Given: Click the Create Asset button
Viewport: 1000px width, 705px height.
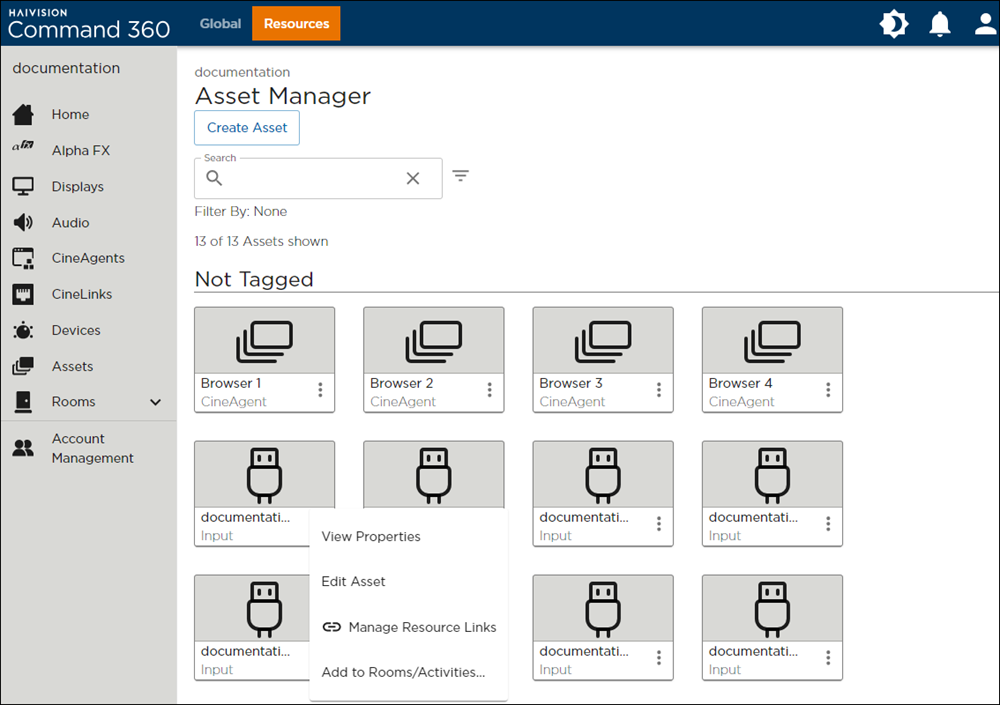Looking at the screenshot, I should pos(246,128).
